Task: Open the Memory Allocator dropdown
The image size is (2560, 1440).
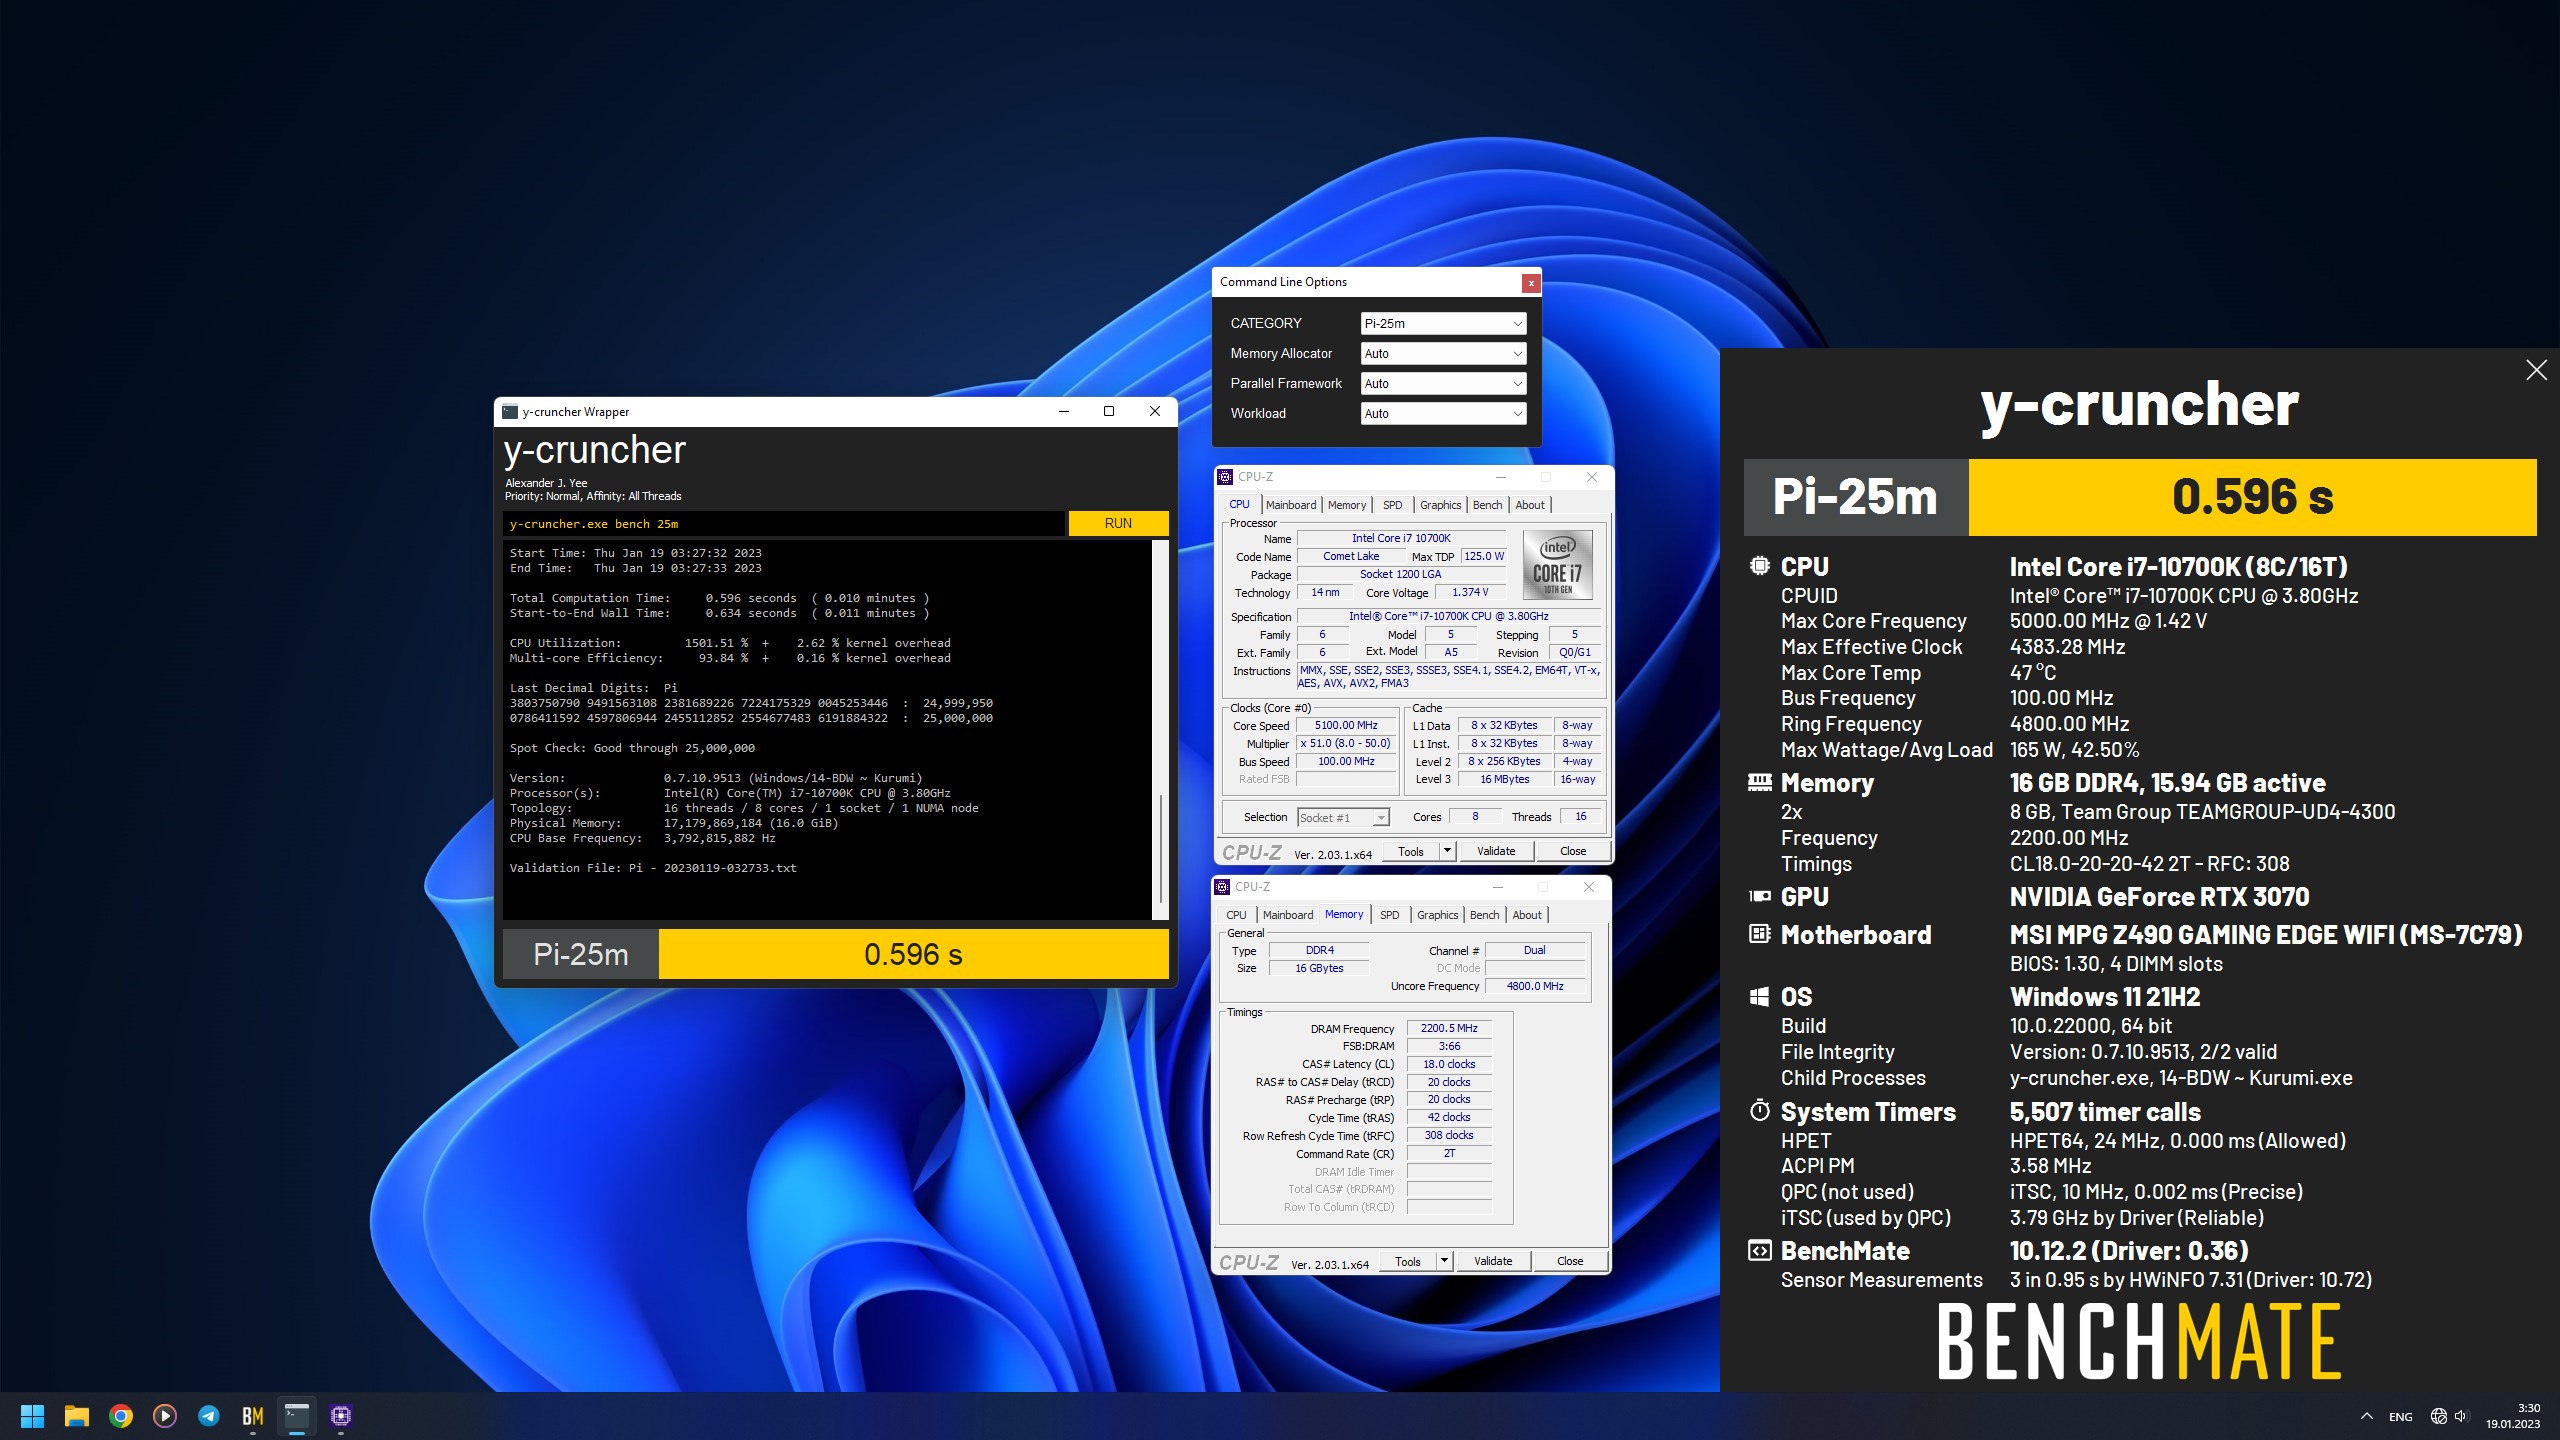Action: click(x=1443, y=353)
